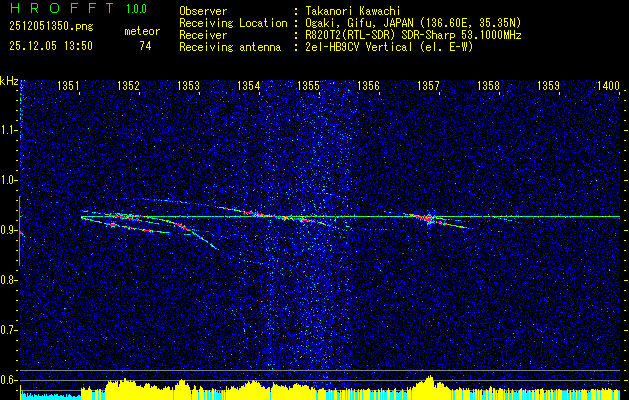Click the 1.1 kHz frequency label
Viewport: 629px width, 400px height.
(9, 130)
